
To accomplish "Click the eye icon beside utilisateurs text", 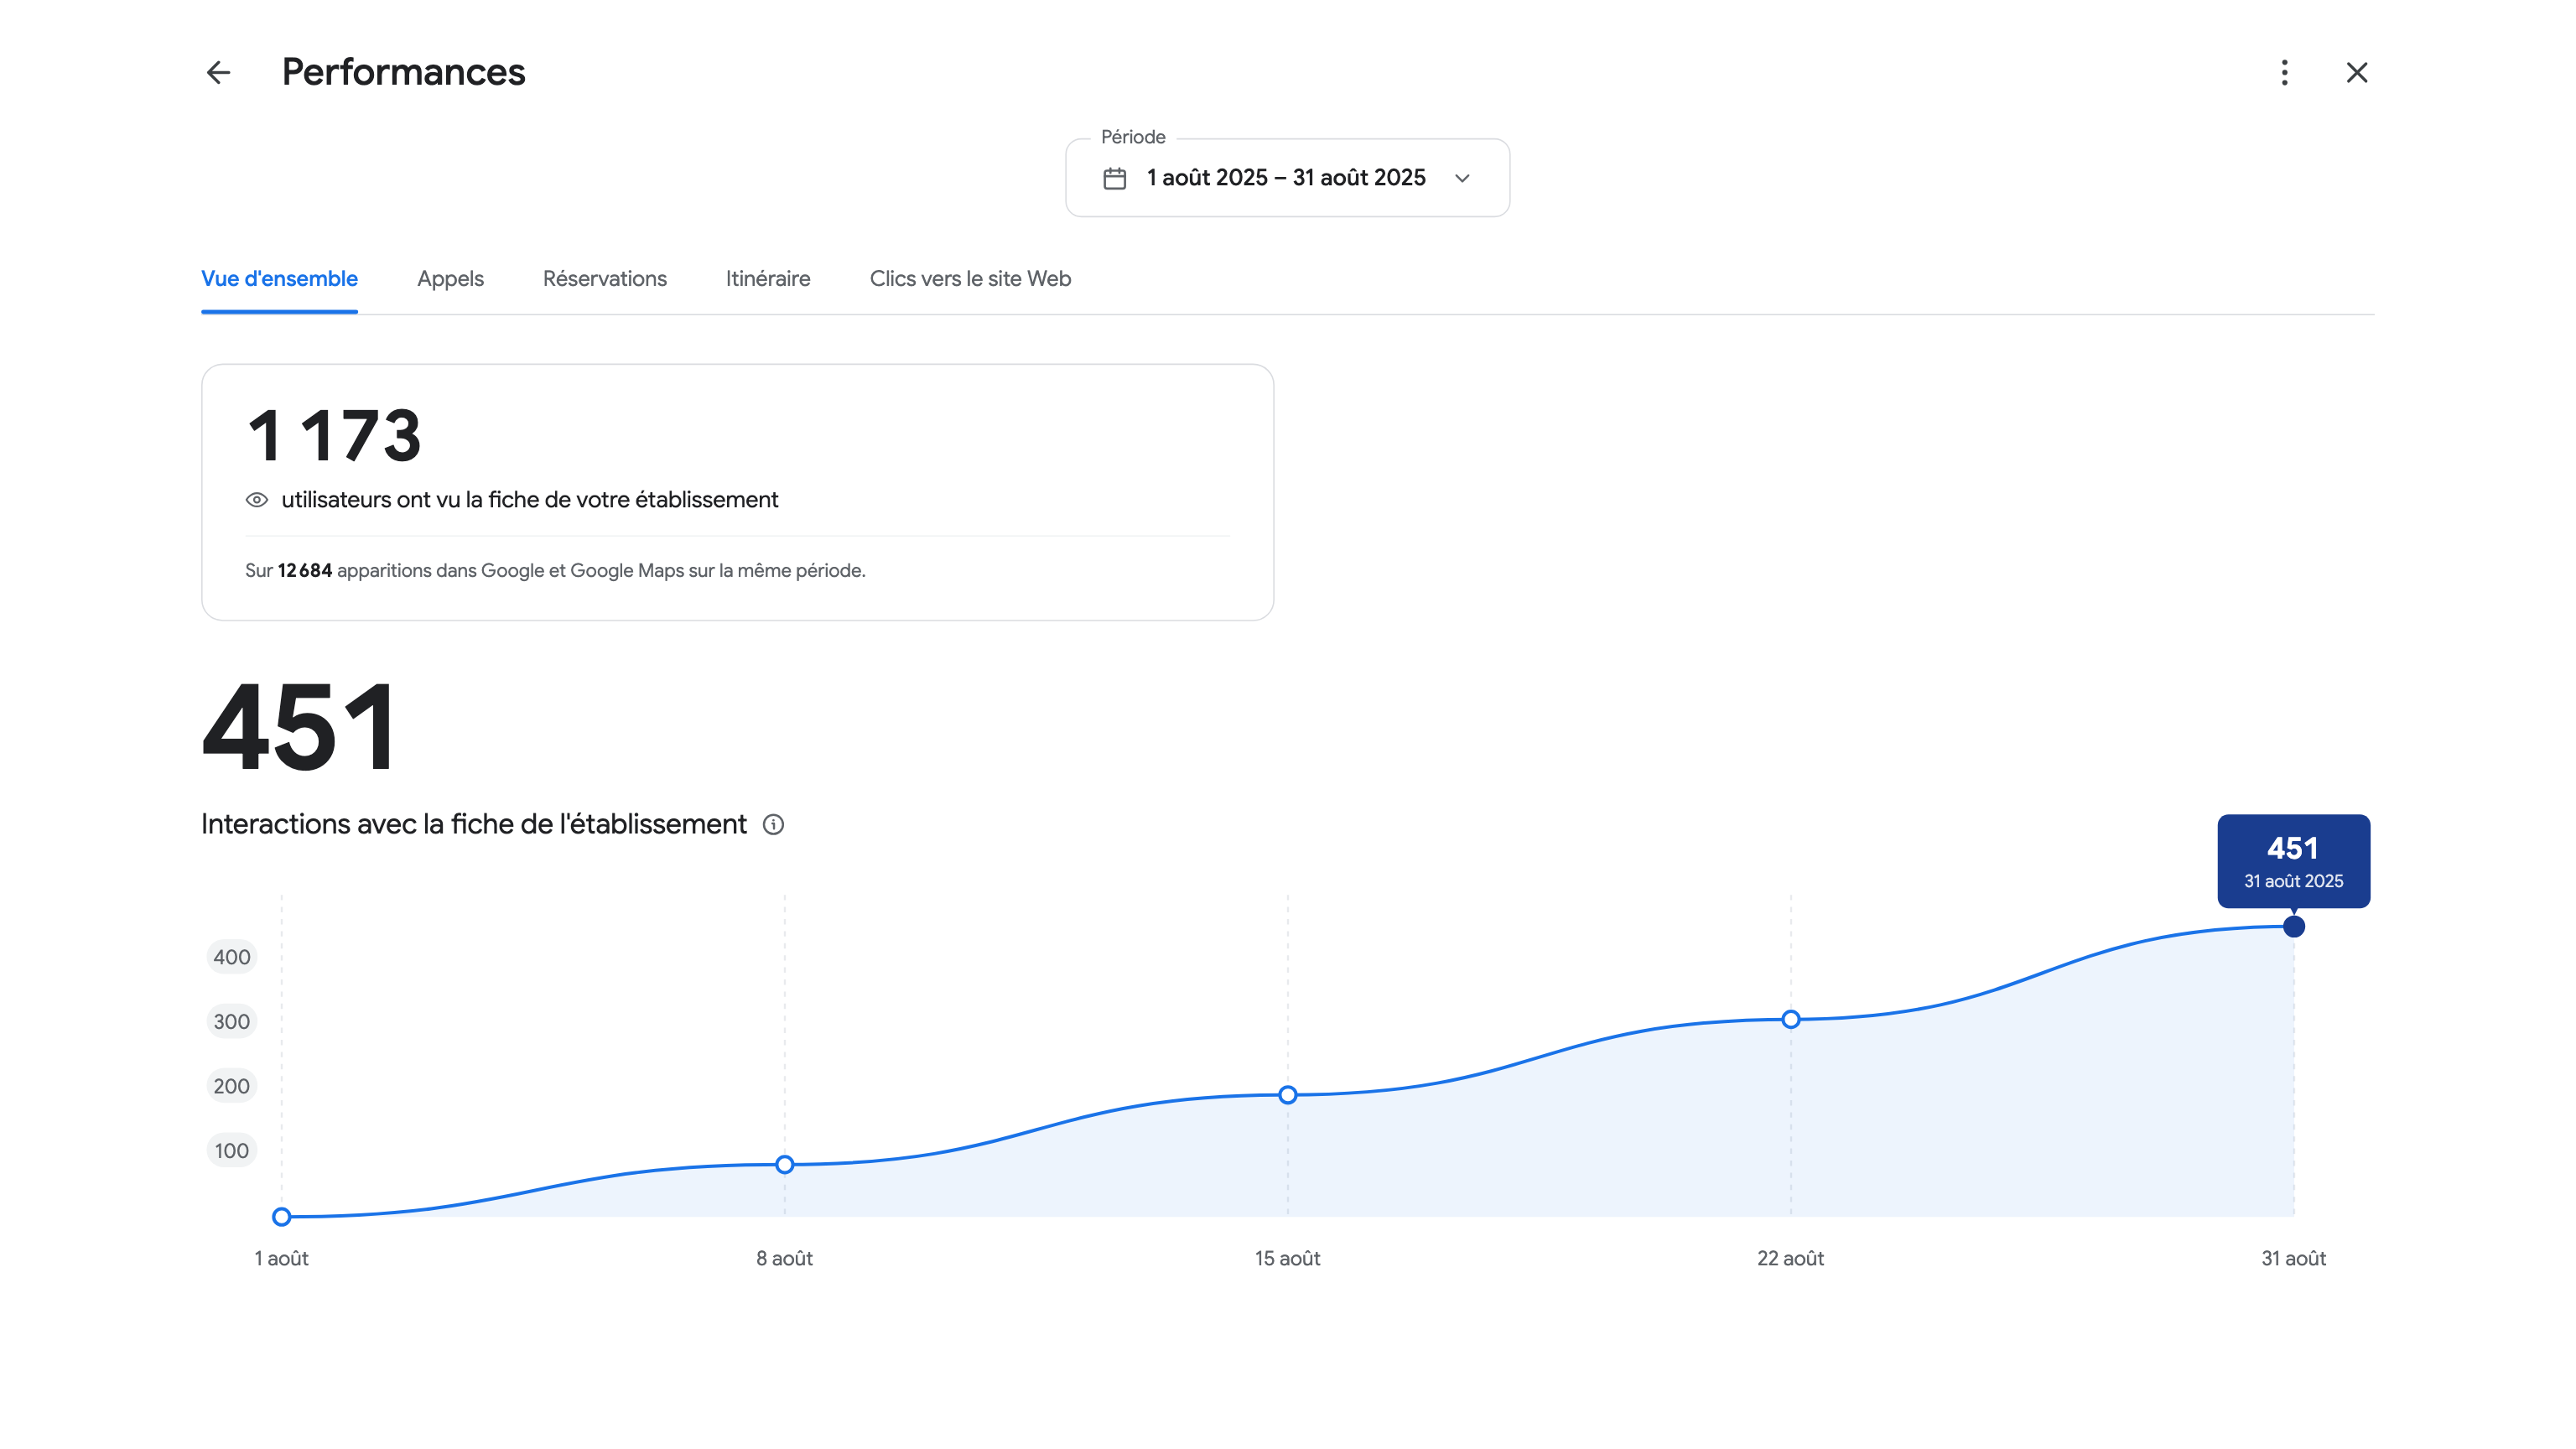I will 256,500.
